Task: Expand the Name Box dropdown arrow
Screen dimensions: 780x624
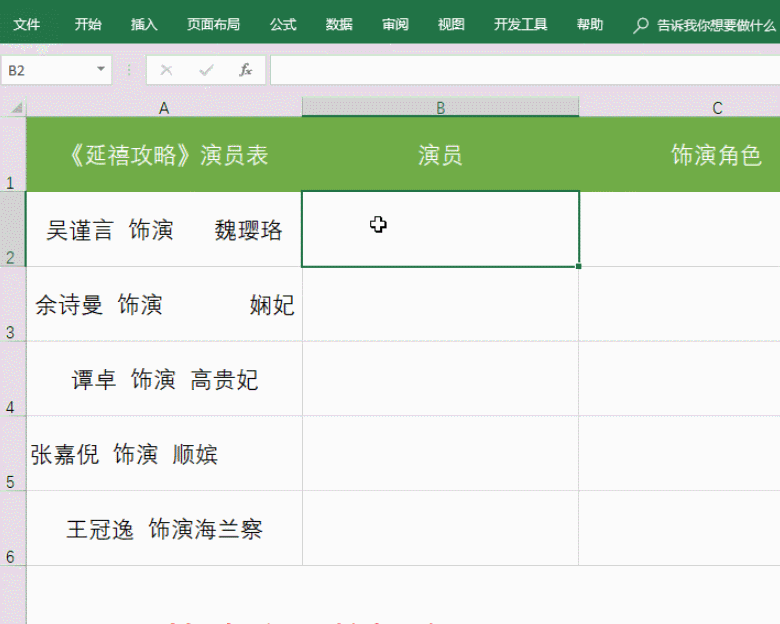Action: (101, 69)
